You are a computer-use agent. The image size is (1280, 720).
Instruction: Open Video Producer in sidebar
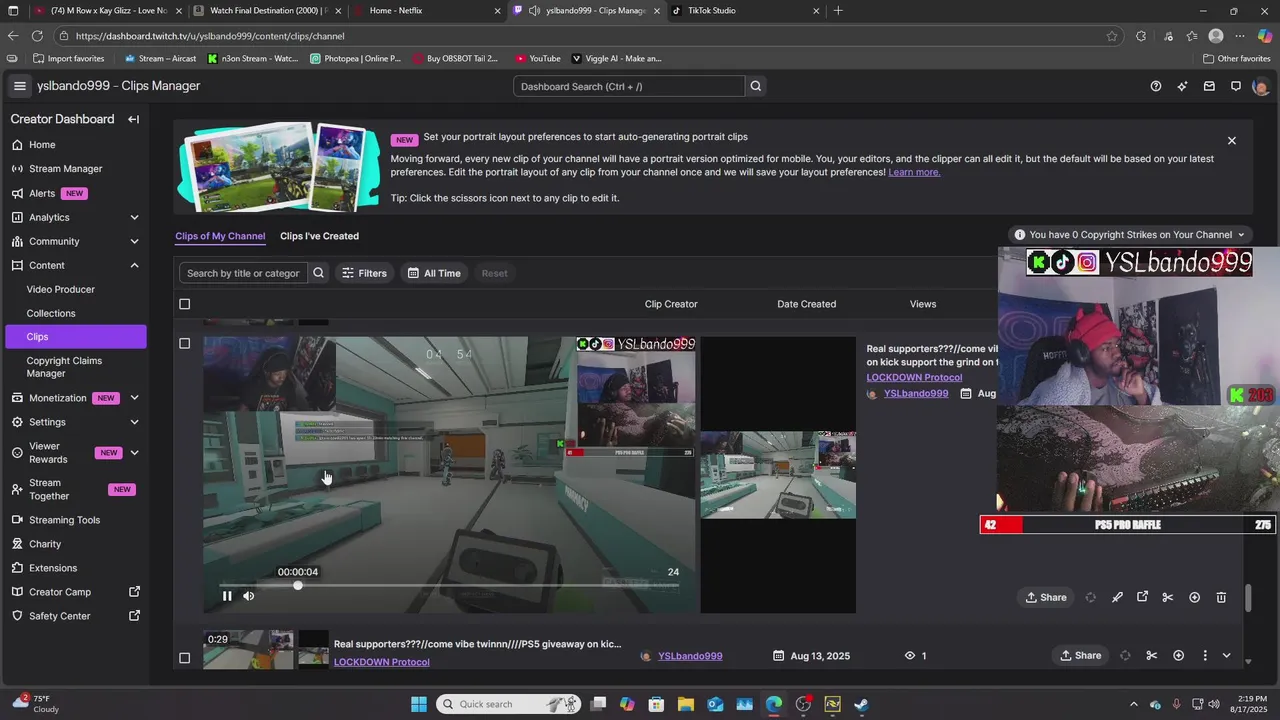click(61, 289)
